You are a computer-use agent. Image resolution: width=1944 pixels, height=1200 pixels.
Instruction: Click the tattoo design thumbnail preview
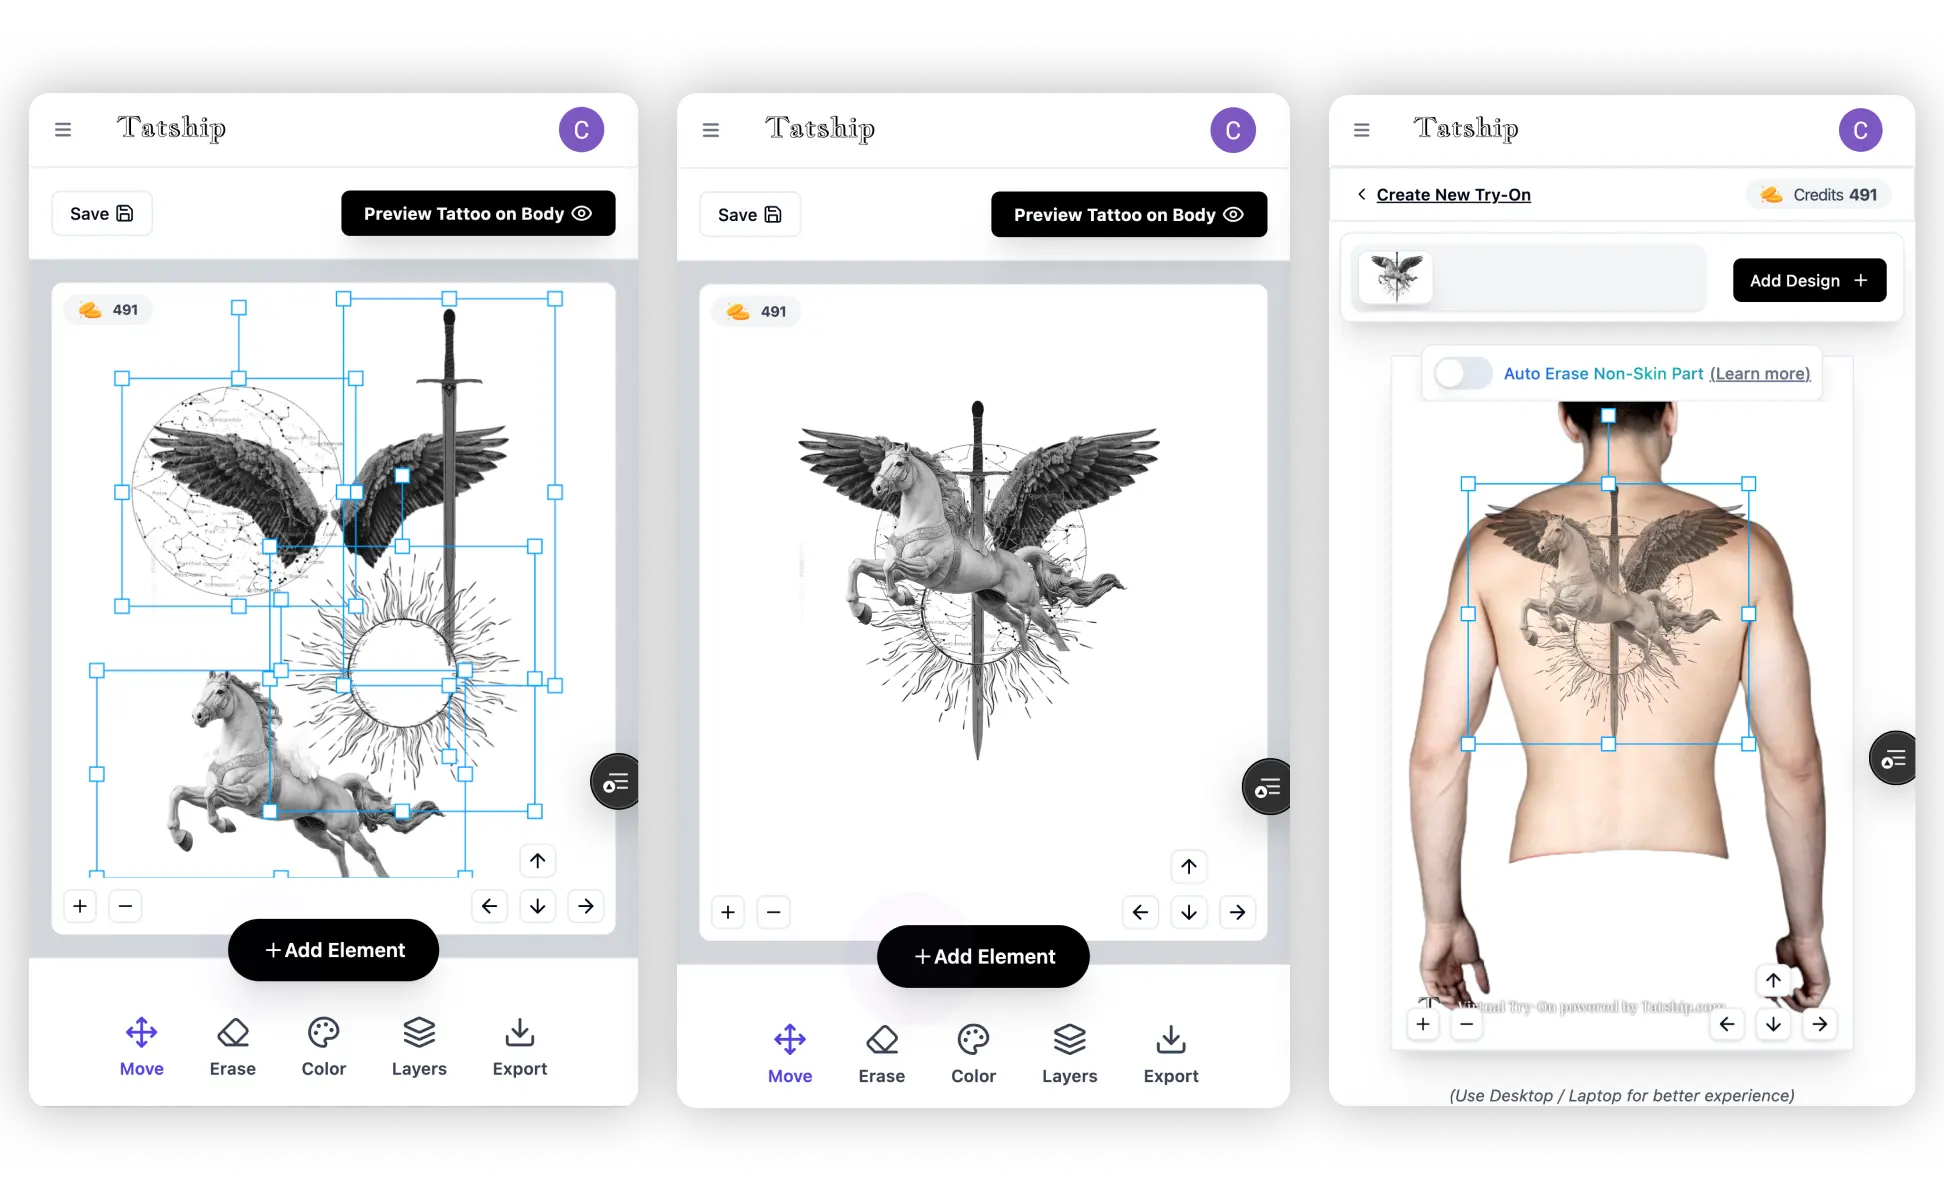(1394, 278)
